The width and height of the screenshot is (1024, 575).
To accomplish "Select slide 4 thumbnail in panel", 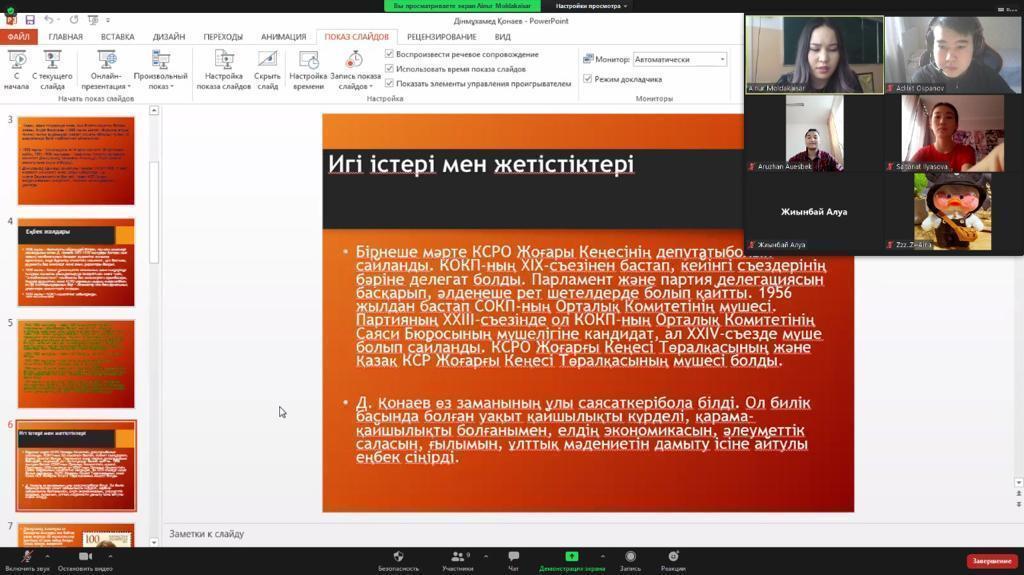I will pos(76,263).
